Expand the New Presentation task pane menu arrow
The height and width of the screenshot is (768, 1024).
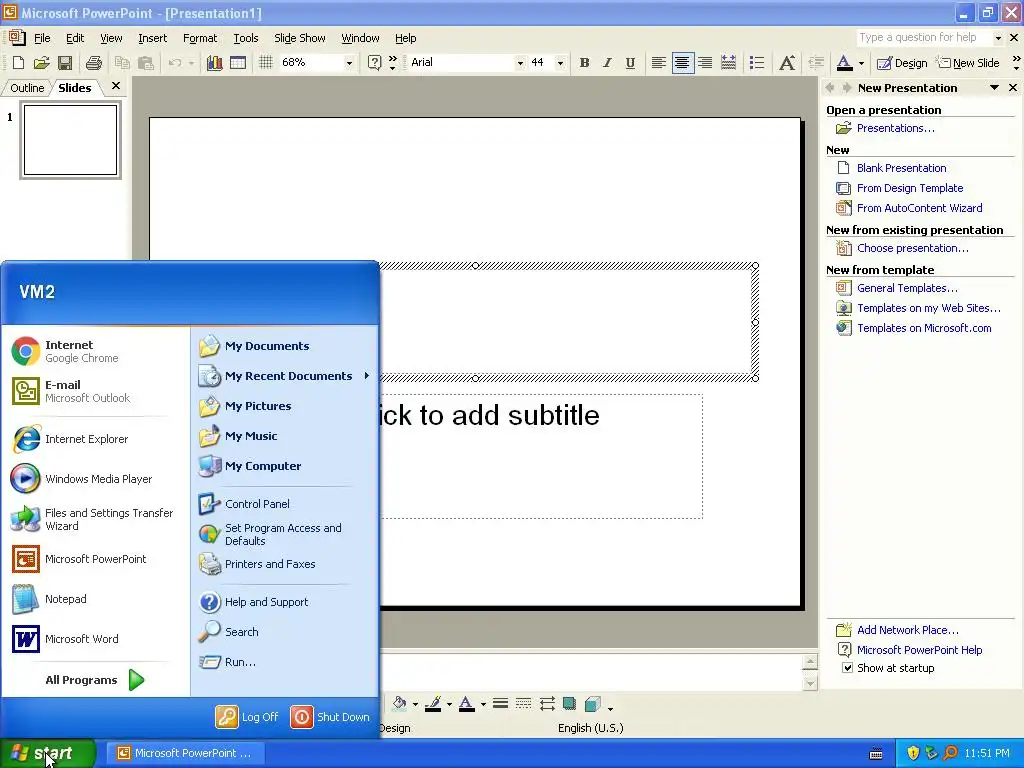[x=994, y=88]
